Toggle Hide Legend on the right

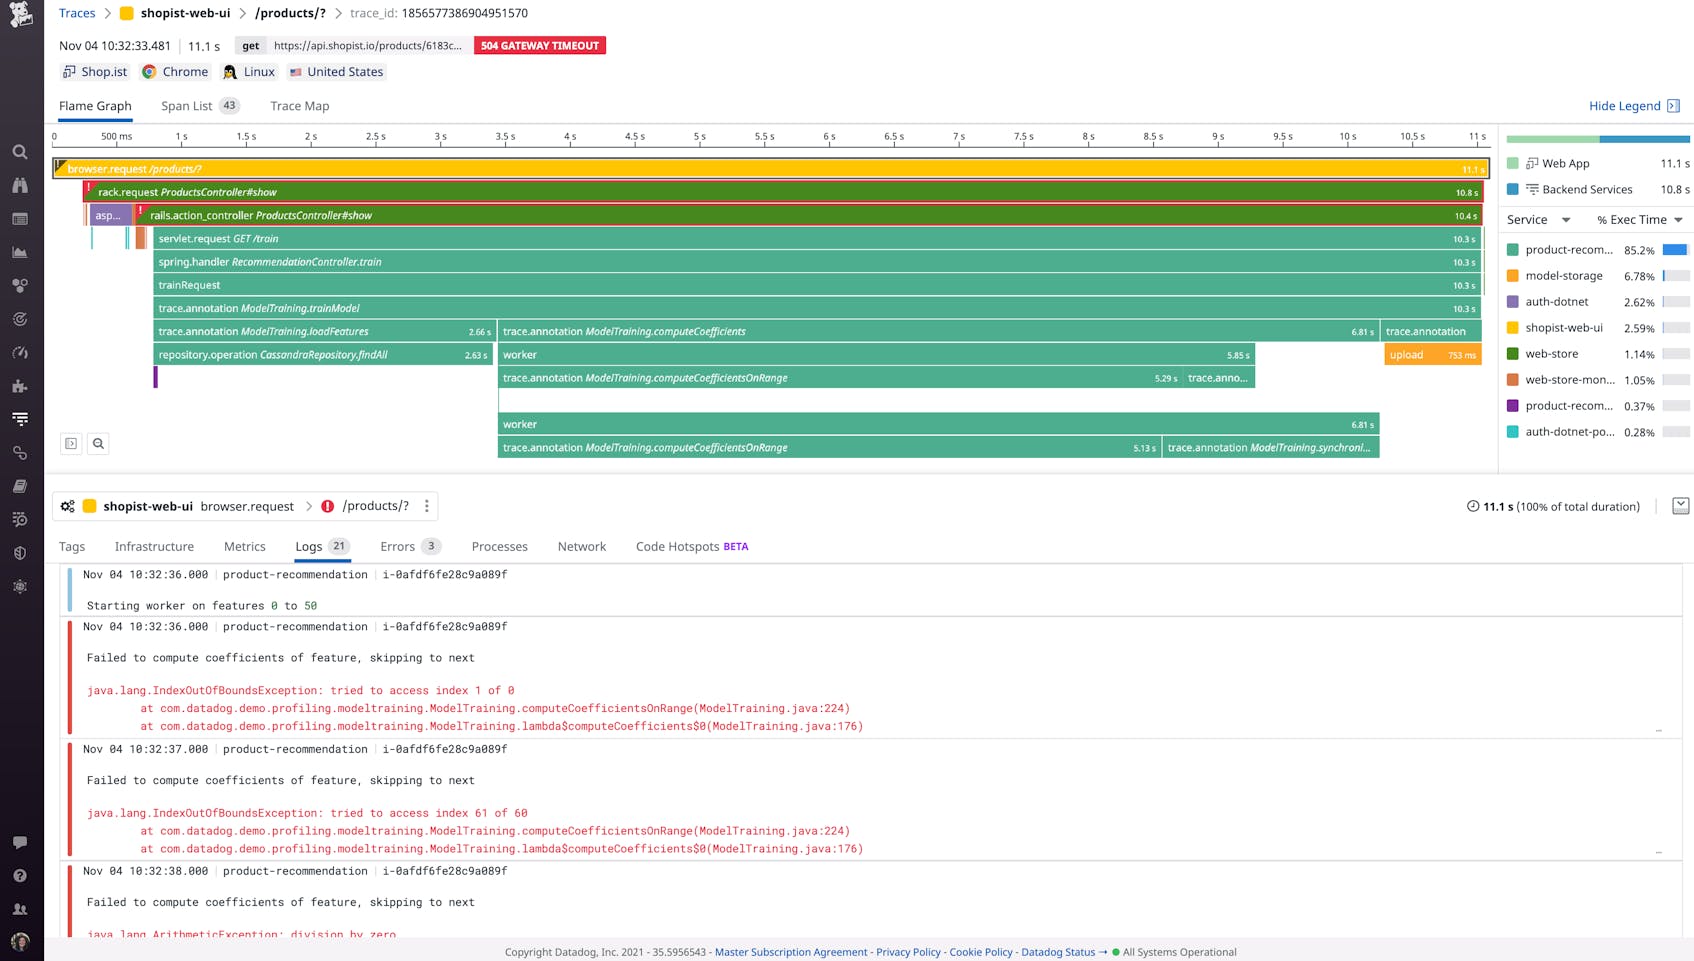coord(1627,105)
